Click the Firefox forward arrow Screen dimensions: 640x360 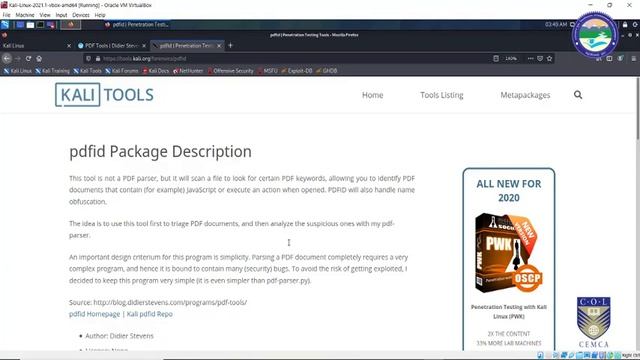coord(18,58)
